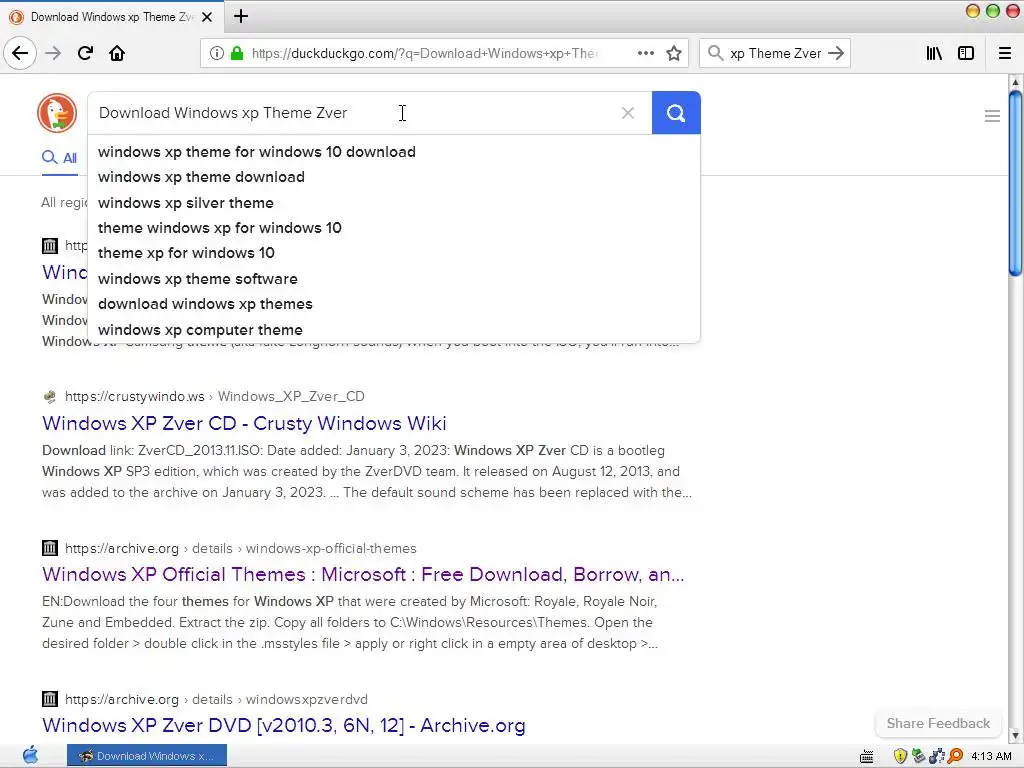
Task: Go back to the previous page
Action: point(20,53)
